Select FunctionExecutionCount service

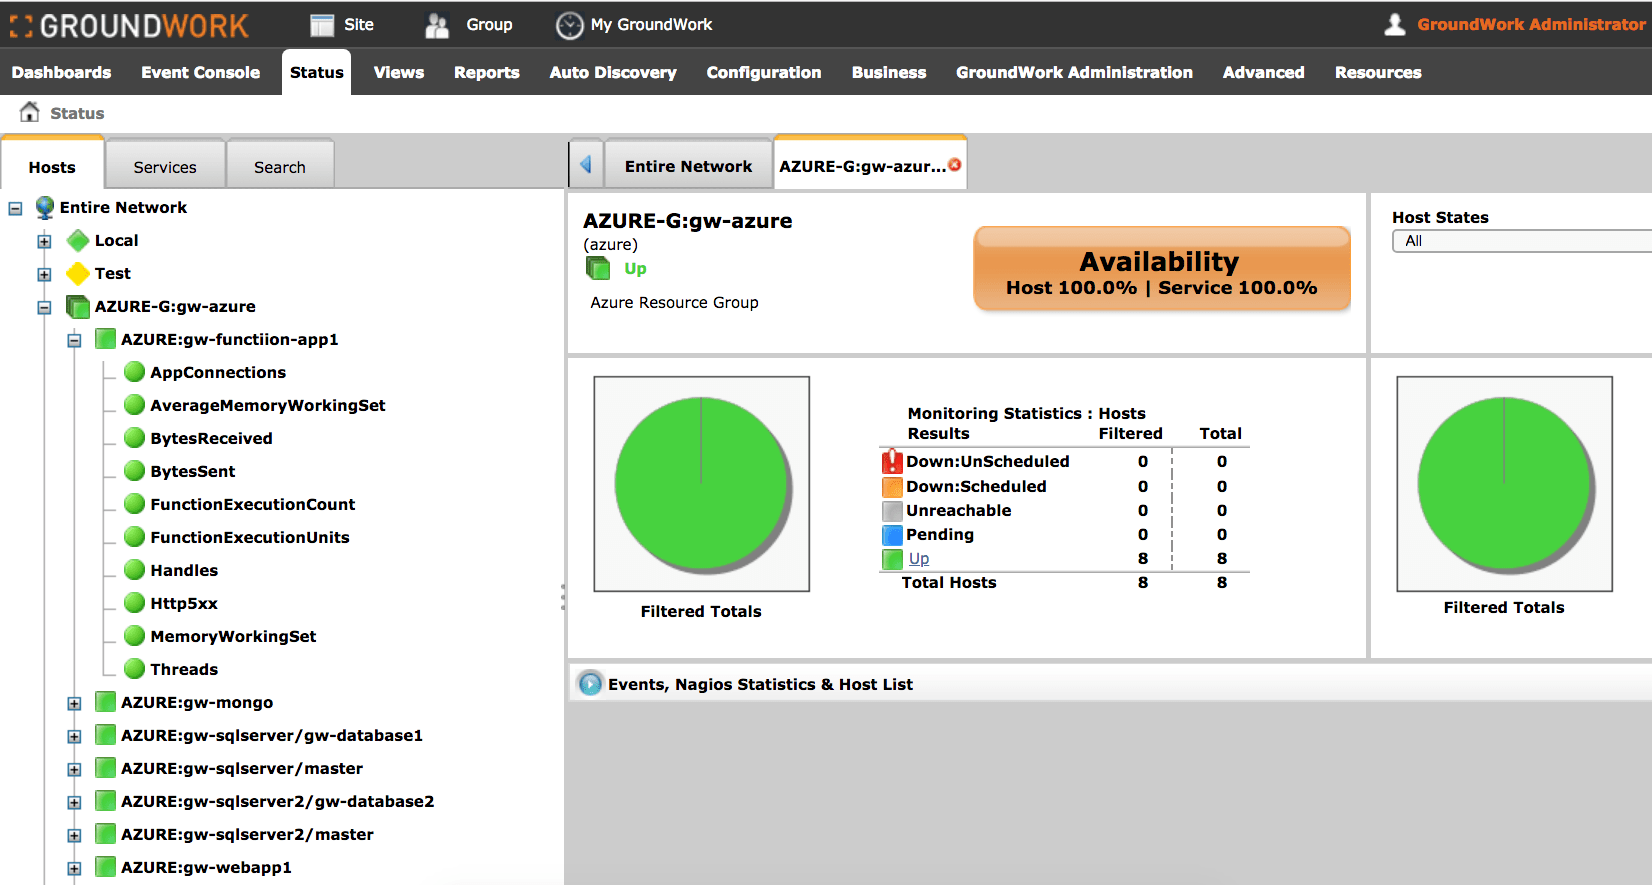coord(253,504)
